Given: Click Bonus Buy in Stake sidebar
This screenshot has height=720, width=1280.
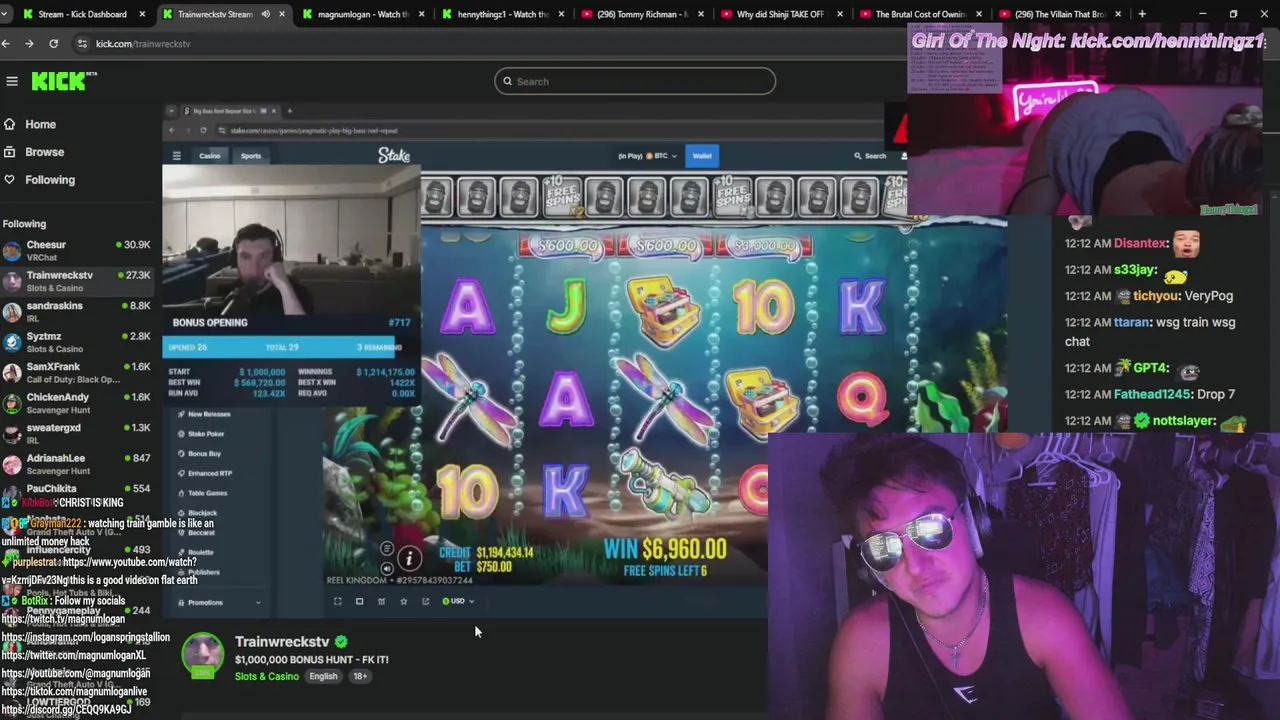Looking at the screenshot, I should pyautogui.click(x=204, y=454).
